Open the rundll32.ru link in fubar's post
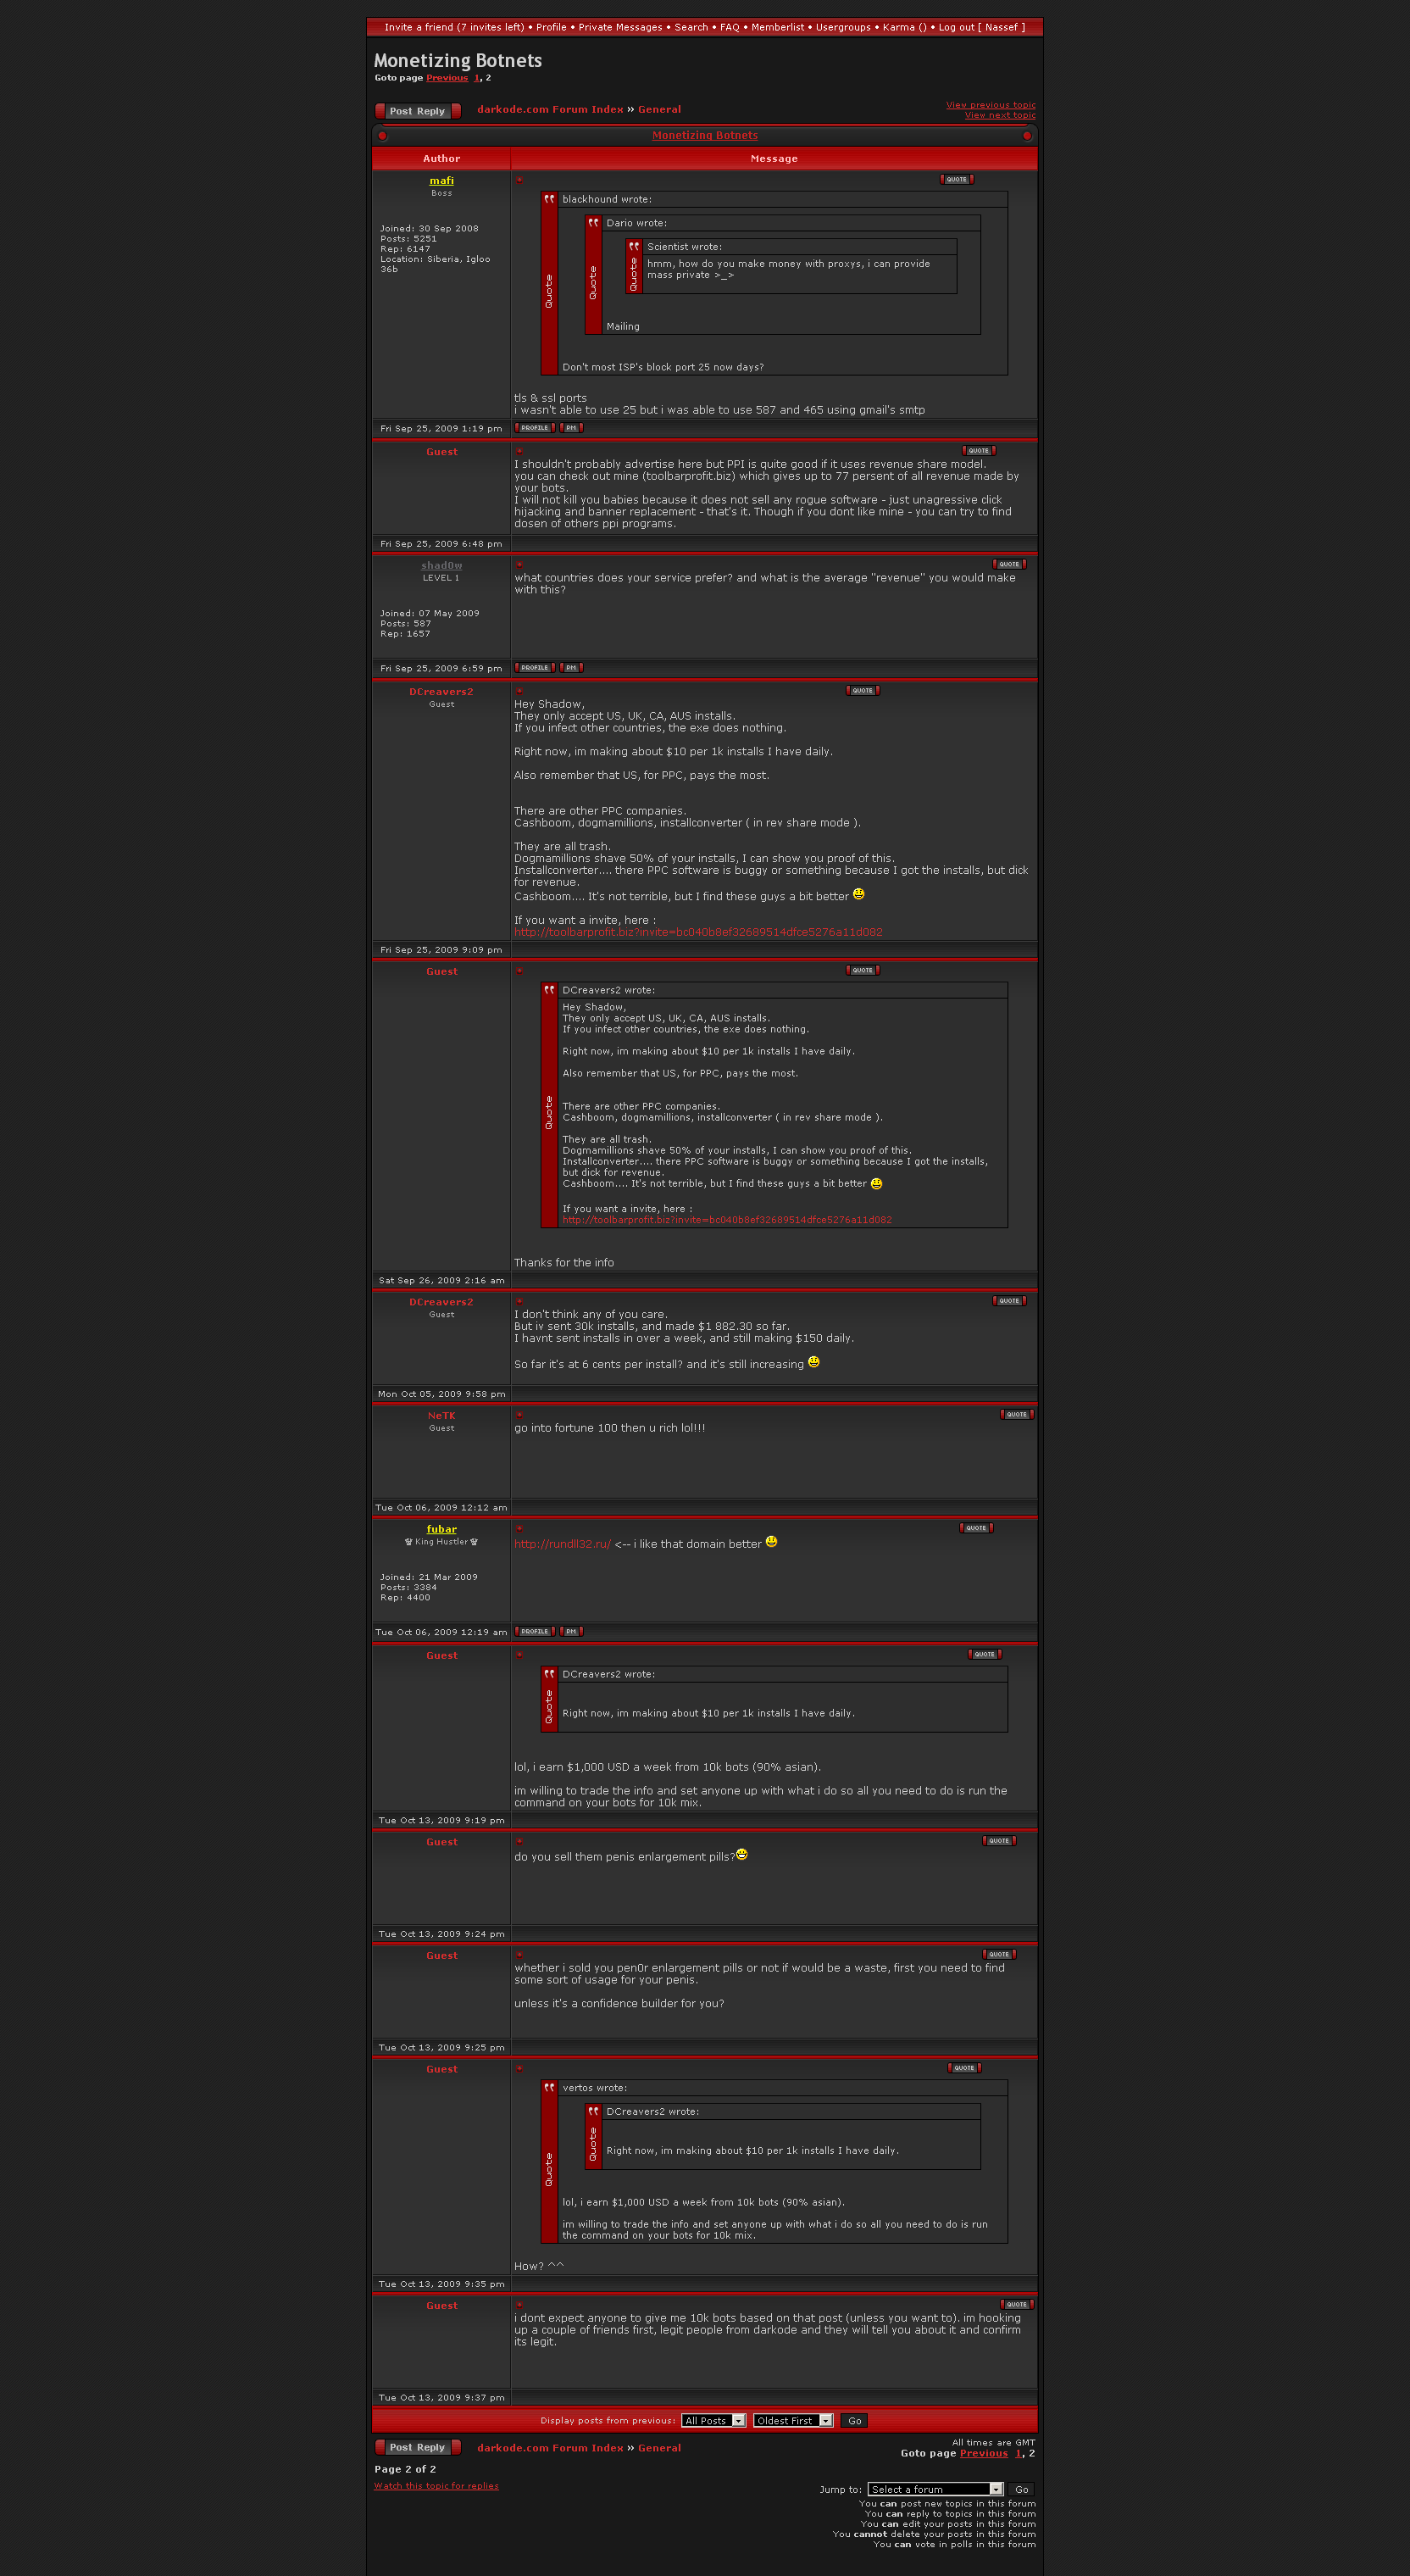 562,1544
